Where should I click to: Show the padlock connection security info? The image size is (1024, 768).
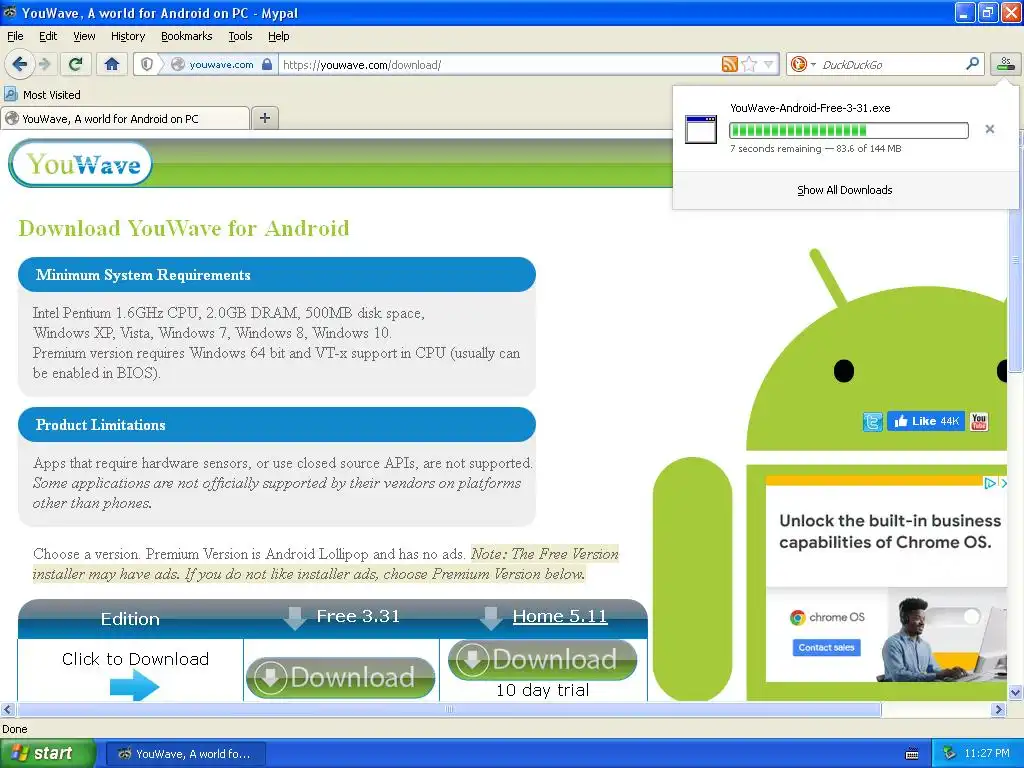coord(266,64)
